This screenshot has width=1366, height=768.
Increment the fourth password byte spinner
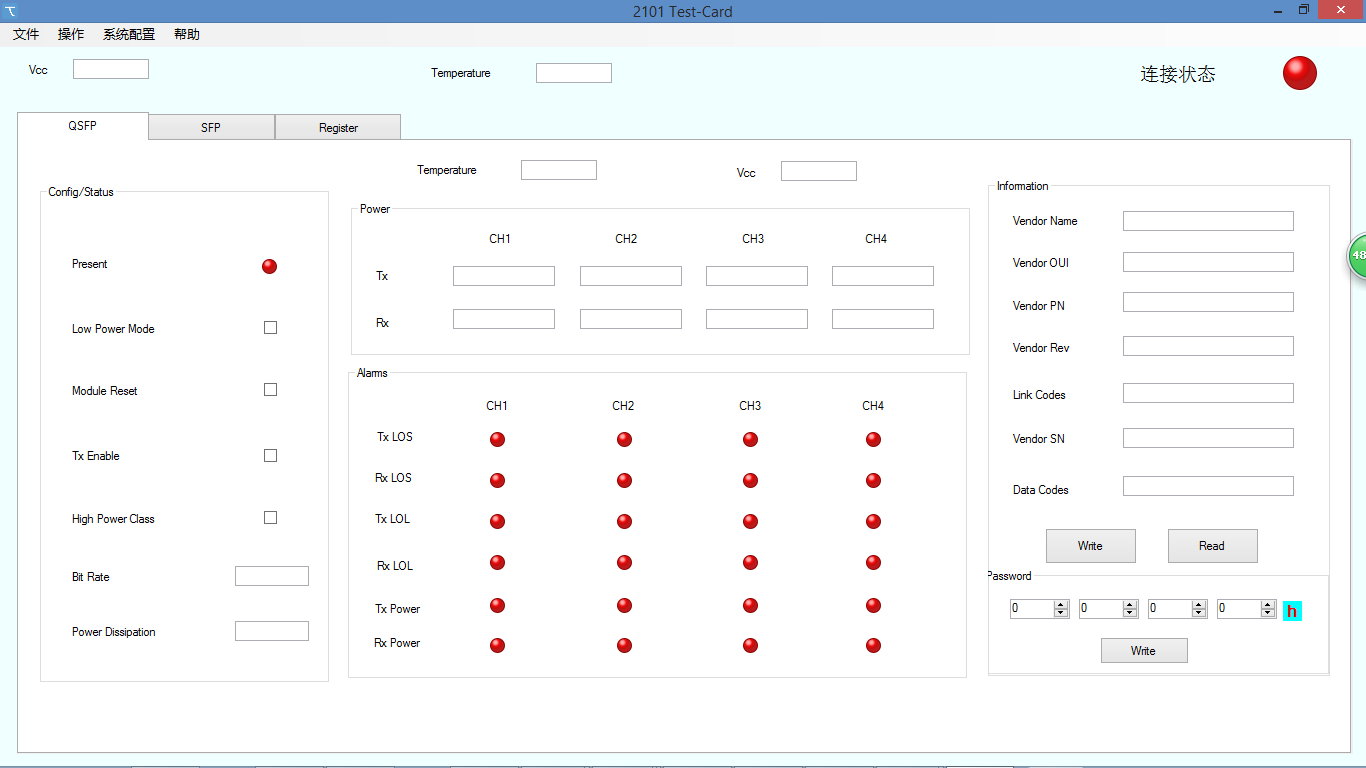(1268, 604)
